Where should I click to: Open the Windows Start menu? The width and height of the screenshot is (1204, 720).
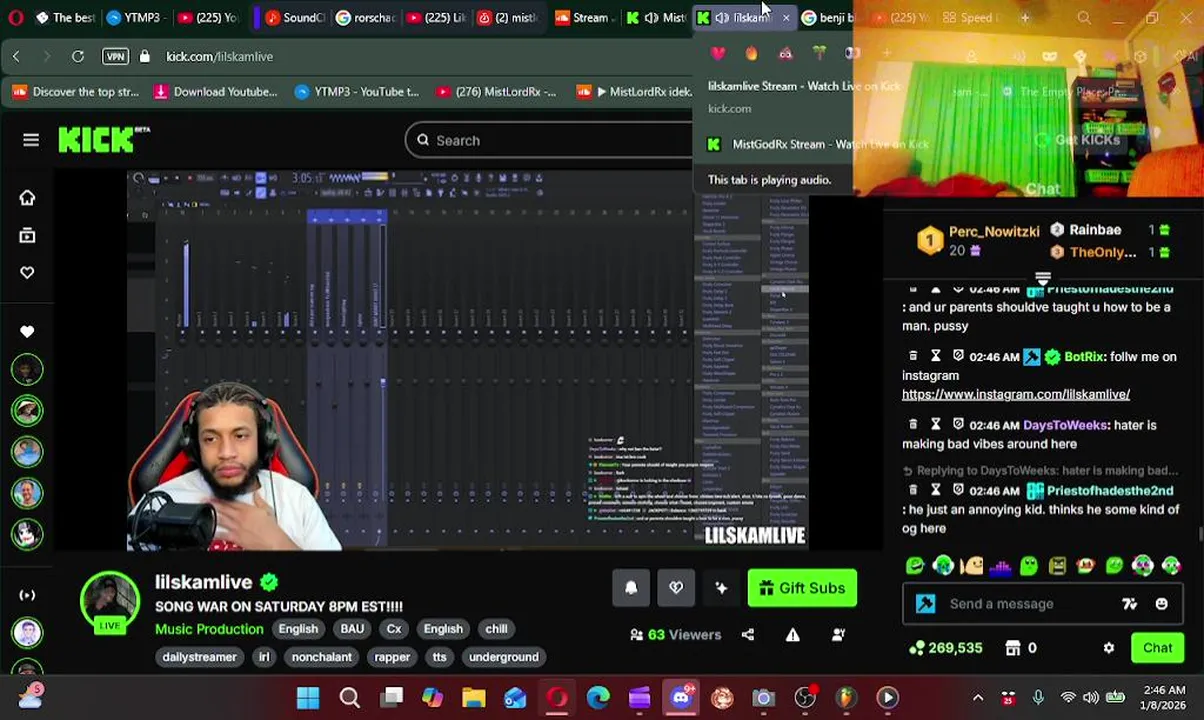pyautogui.click(x=308, y=697)
